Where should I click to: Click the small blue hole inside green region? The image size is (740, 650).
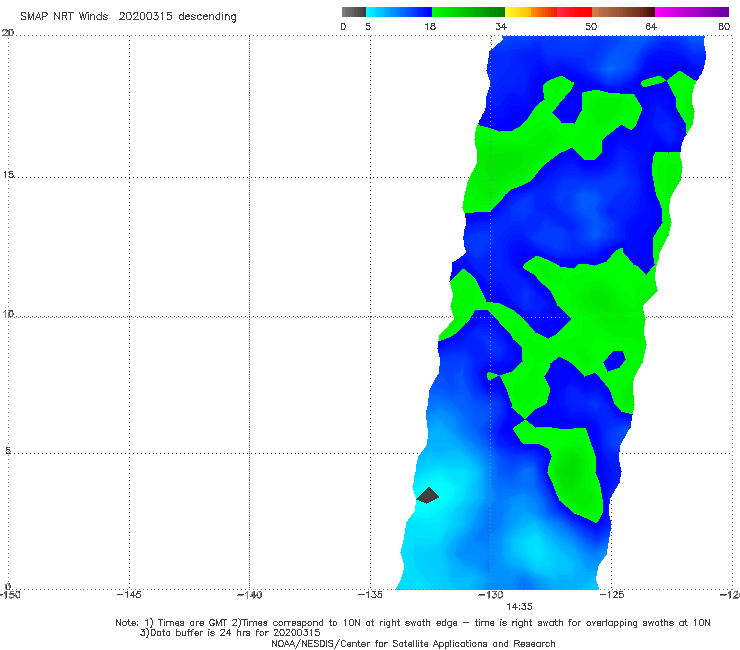click(614, 361)
